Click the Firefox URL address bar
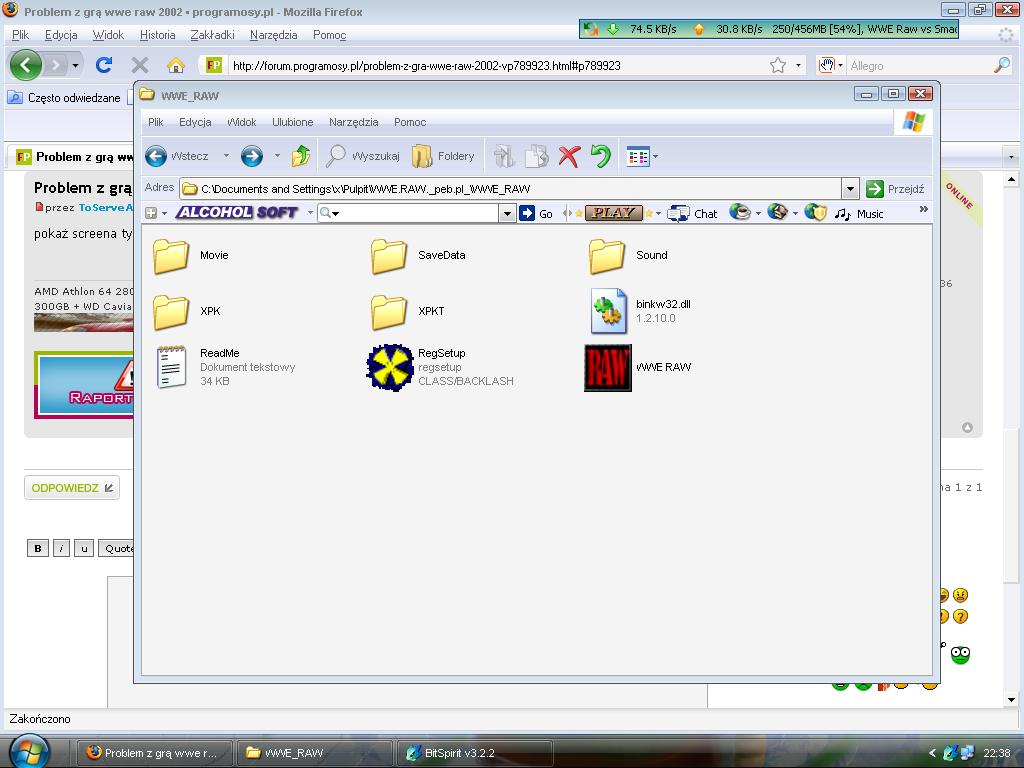The image size is (1024, 768). click(x=498, y=65)
